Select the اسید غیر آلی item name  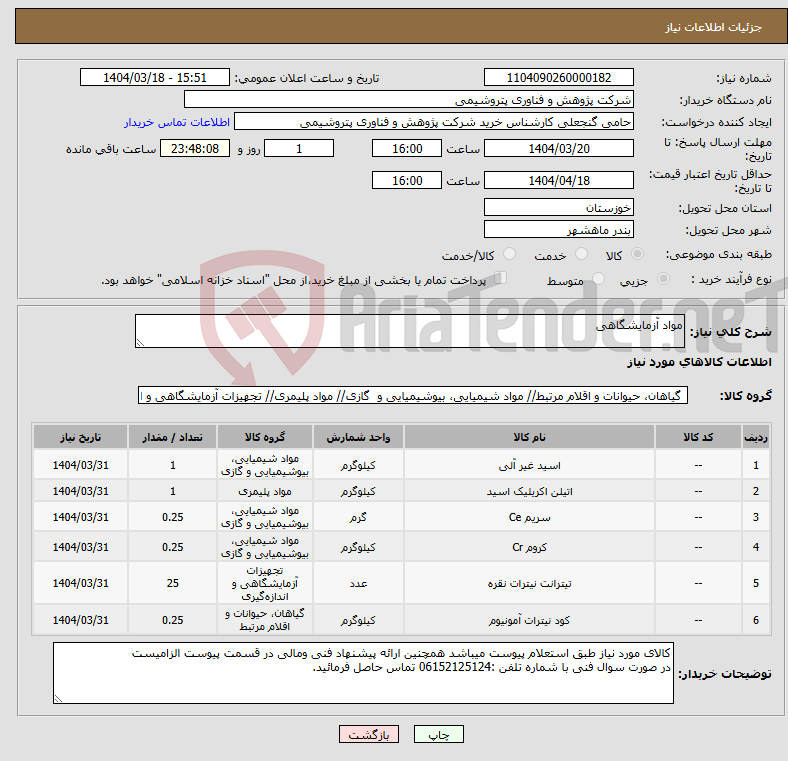(x=529, y=466)
